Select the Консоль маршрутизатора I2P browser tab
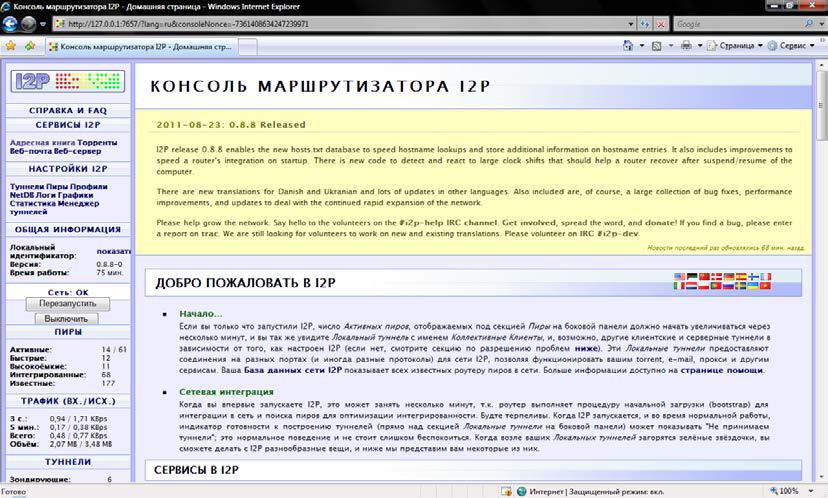828x498 pixels. tap(140, 46)
